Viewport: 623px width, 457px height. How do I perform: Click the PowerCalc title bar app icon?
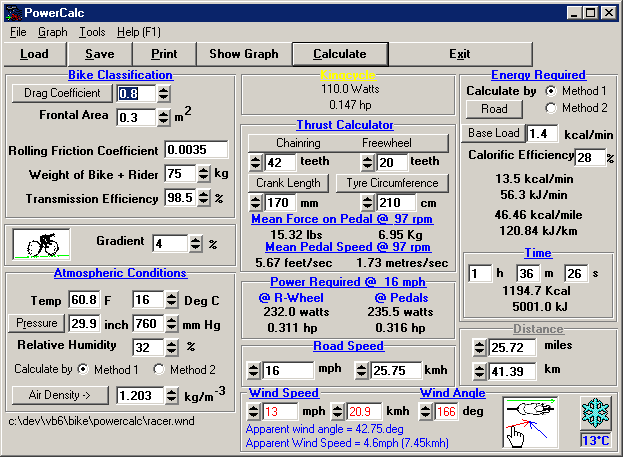14,13
